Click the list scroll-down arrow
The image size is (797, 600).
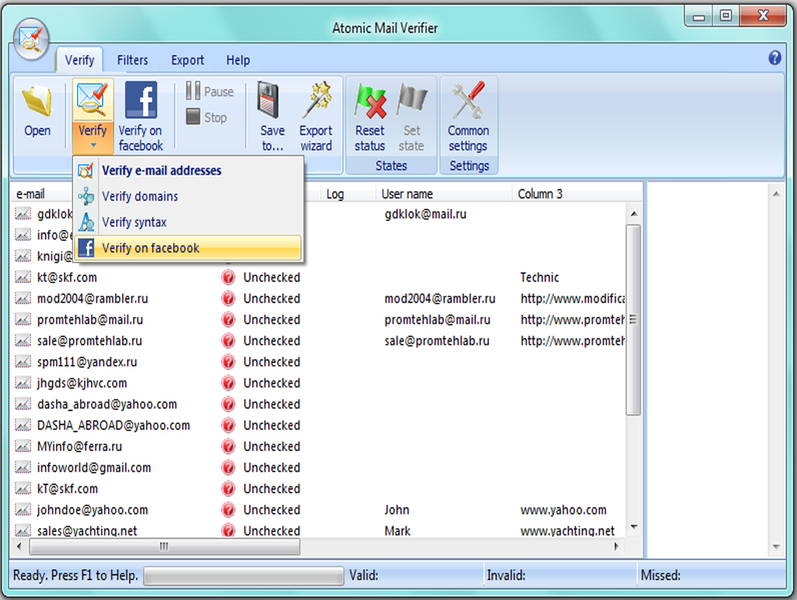633,527
